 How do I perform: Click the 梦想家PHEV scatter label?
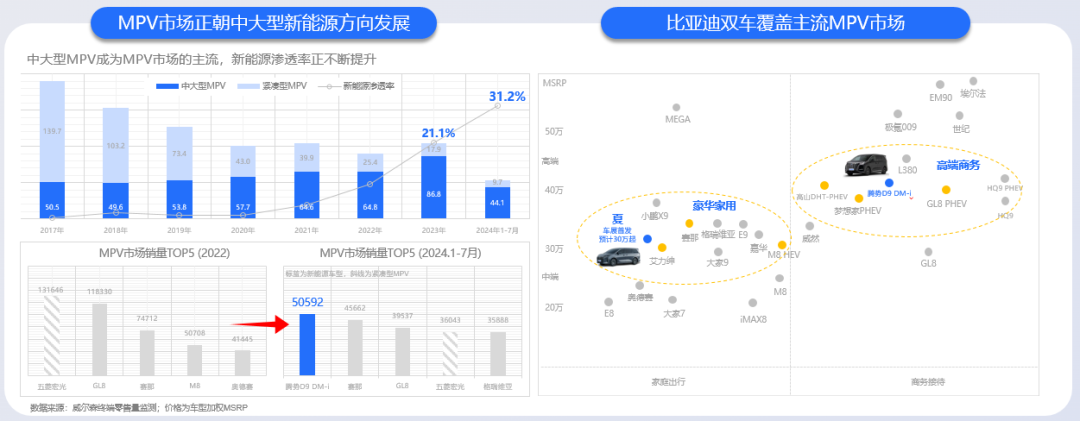[x=858, y=211]
